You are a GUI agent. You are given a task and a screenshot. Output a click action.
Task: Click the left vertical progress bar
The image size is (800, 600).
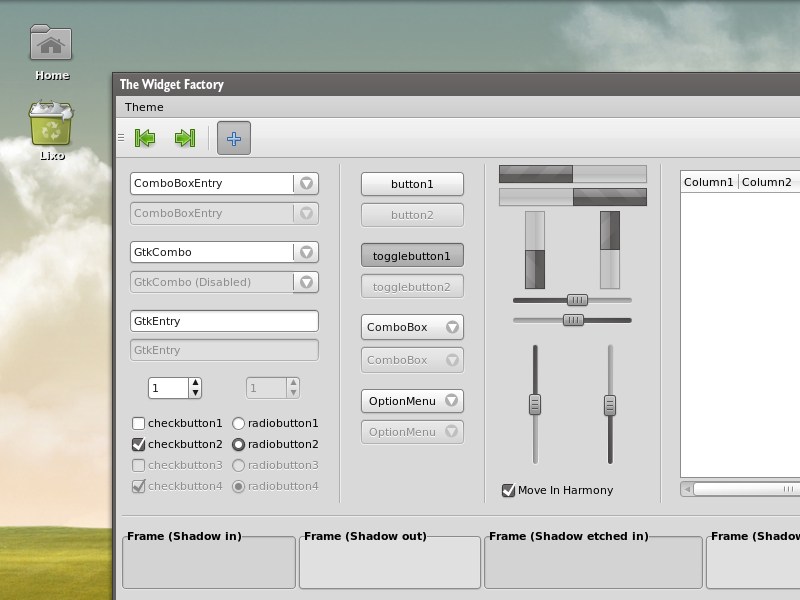pyautogui.click(x=535, y=250)
